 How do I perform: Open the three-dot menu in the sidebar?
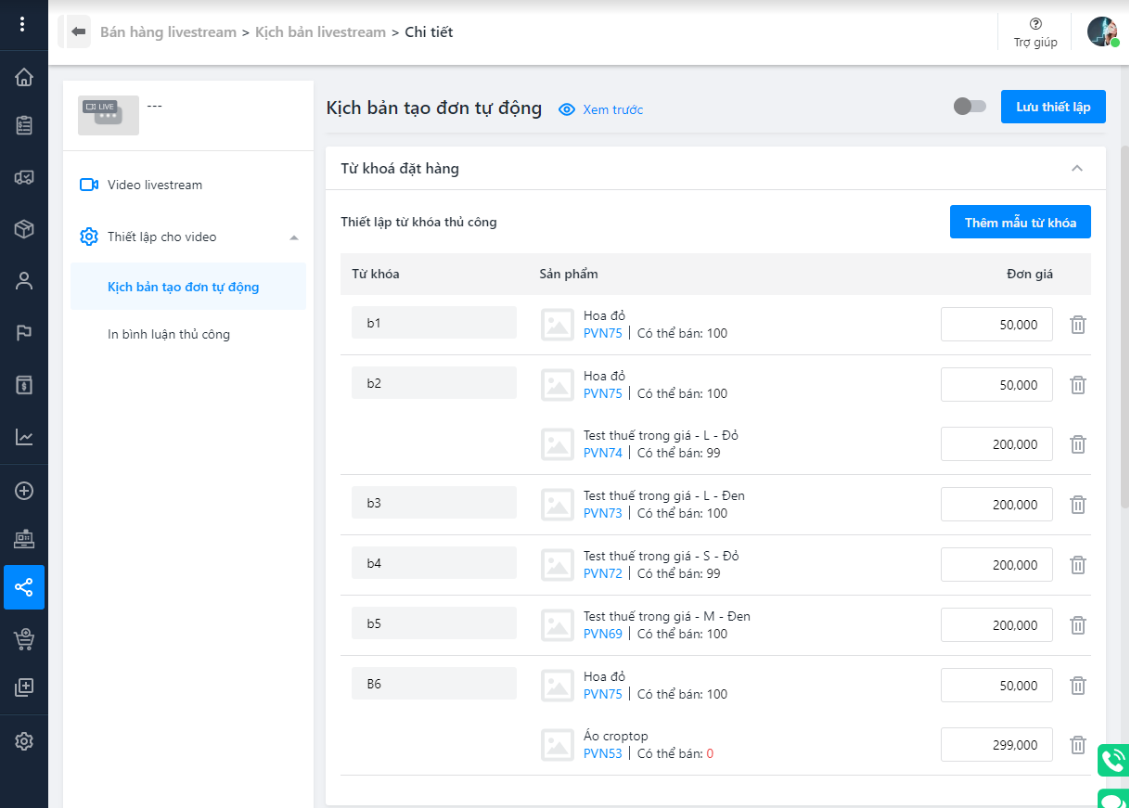22,24
